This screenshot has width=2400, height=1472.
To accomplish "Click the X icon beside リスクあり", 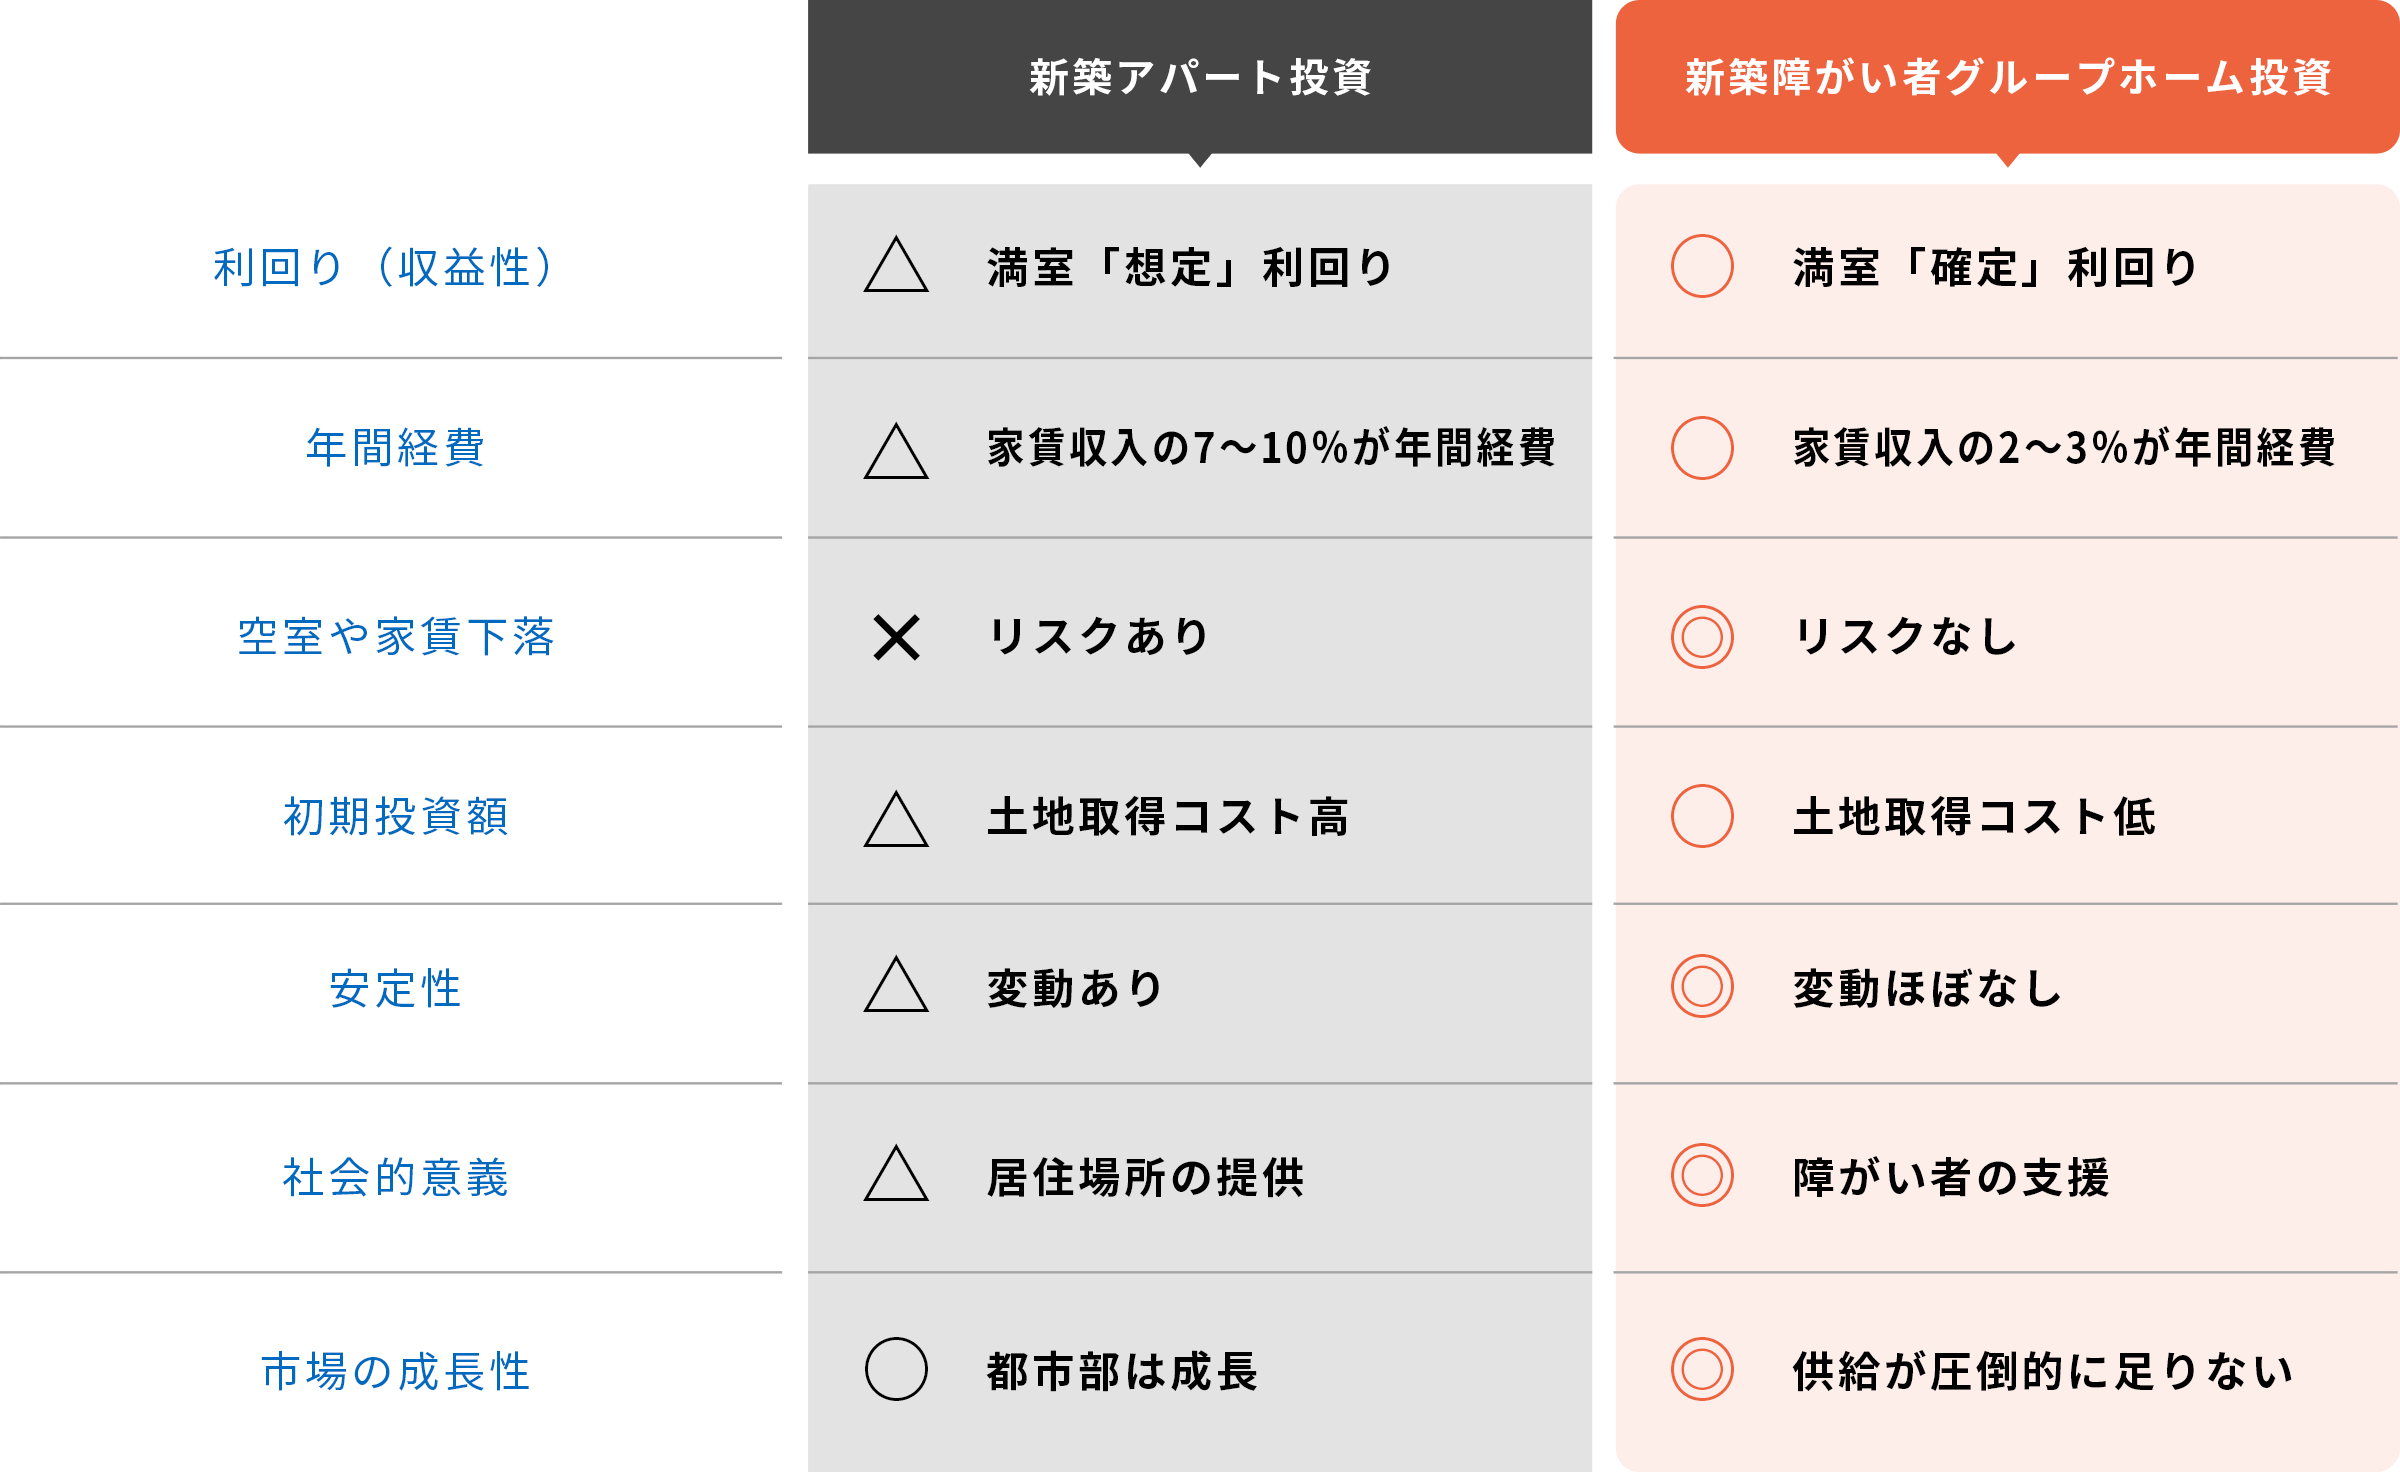I will pos(896,637).
